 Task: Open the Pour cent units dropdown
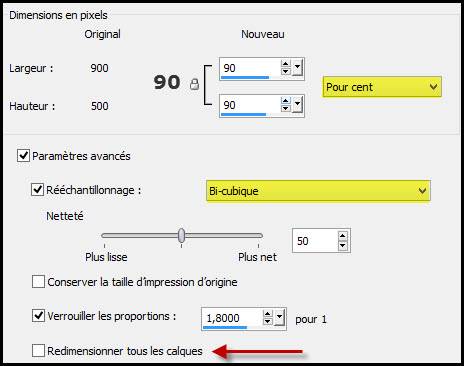pos(382,87)
